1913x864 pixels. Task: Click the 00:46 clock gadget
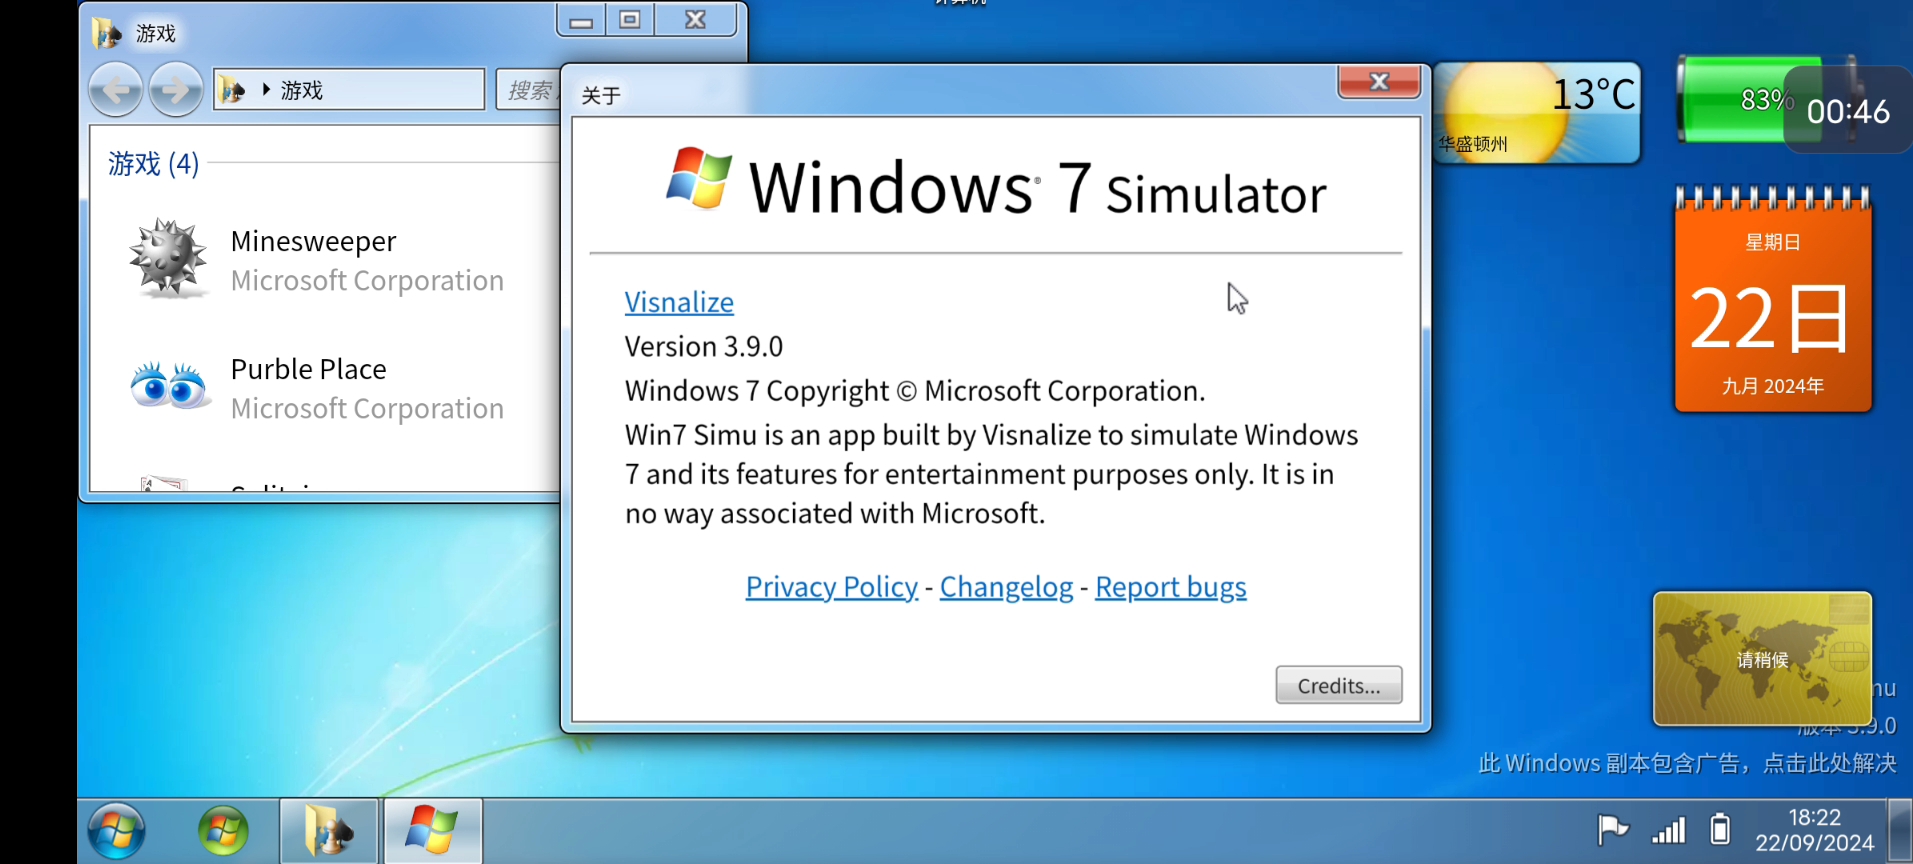click(1848, 111)
